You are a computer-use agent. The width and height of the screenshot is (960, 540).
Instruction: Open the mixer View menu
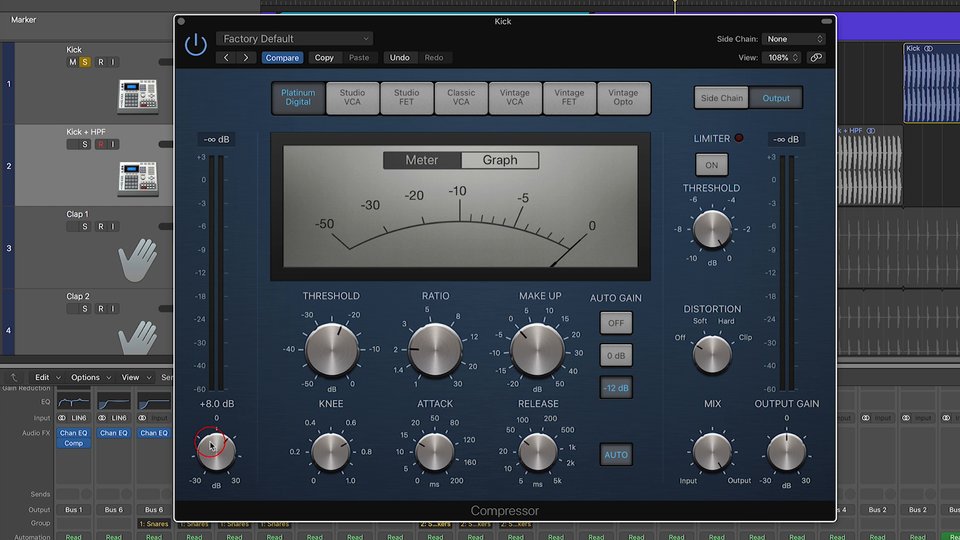[135, 377]
